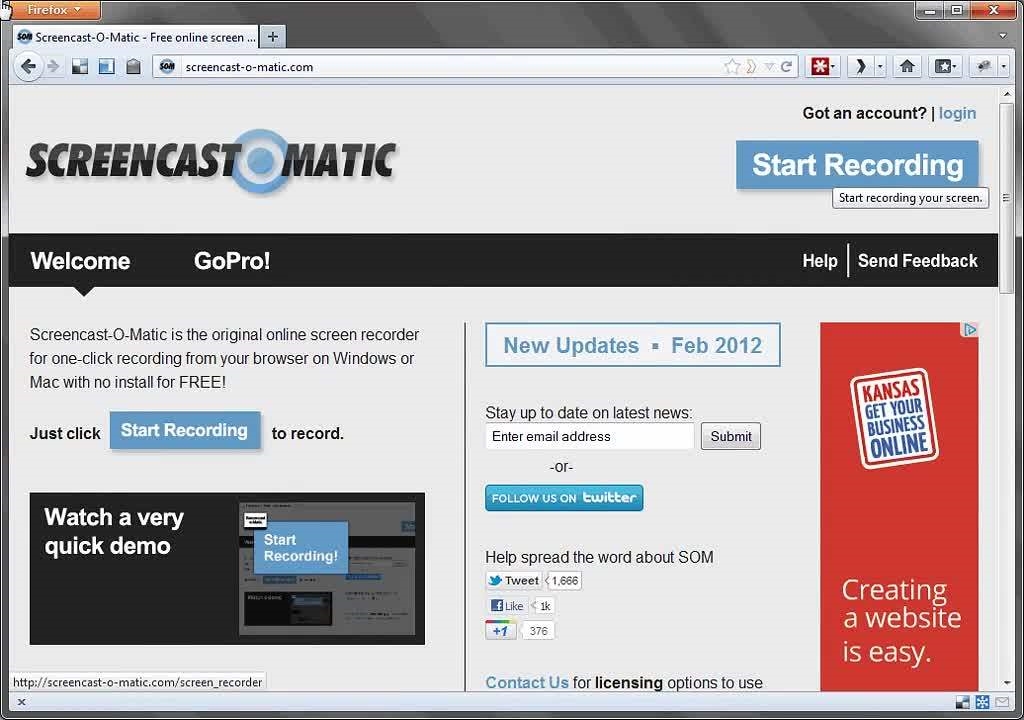Click the blue window-pane toolbar icon
The height and width of the screenshot is (720, 1024).
point(106,66)
